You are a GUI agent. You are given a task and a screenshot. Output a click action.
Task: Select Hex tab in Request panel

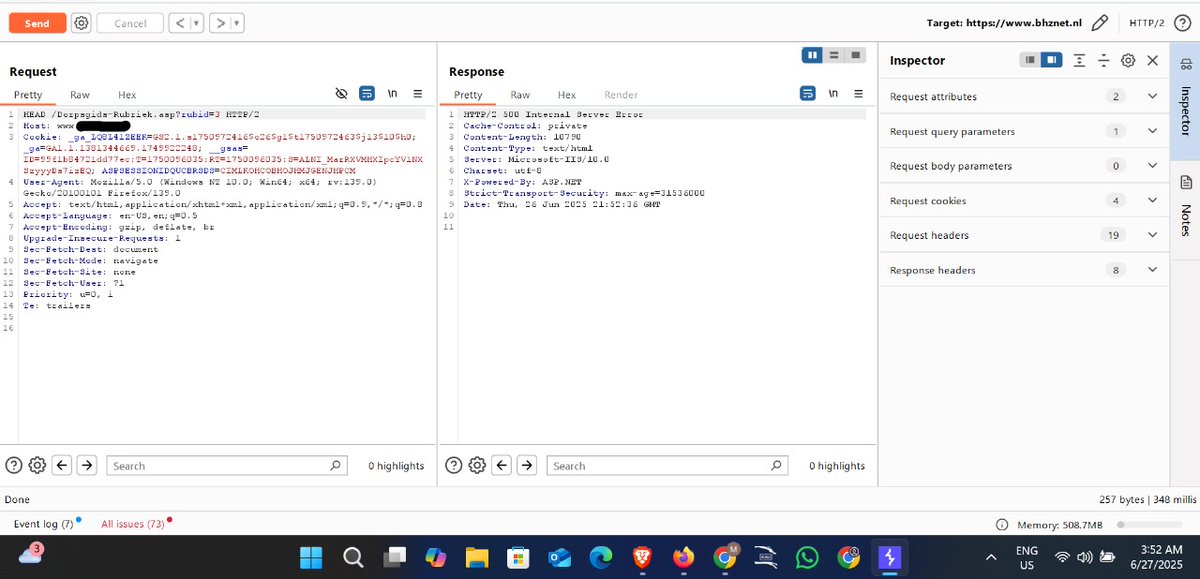(127, 95)
